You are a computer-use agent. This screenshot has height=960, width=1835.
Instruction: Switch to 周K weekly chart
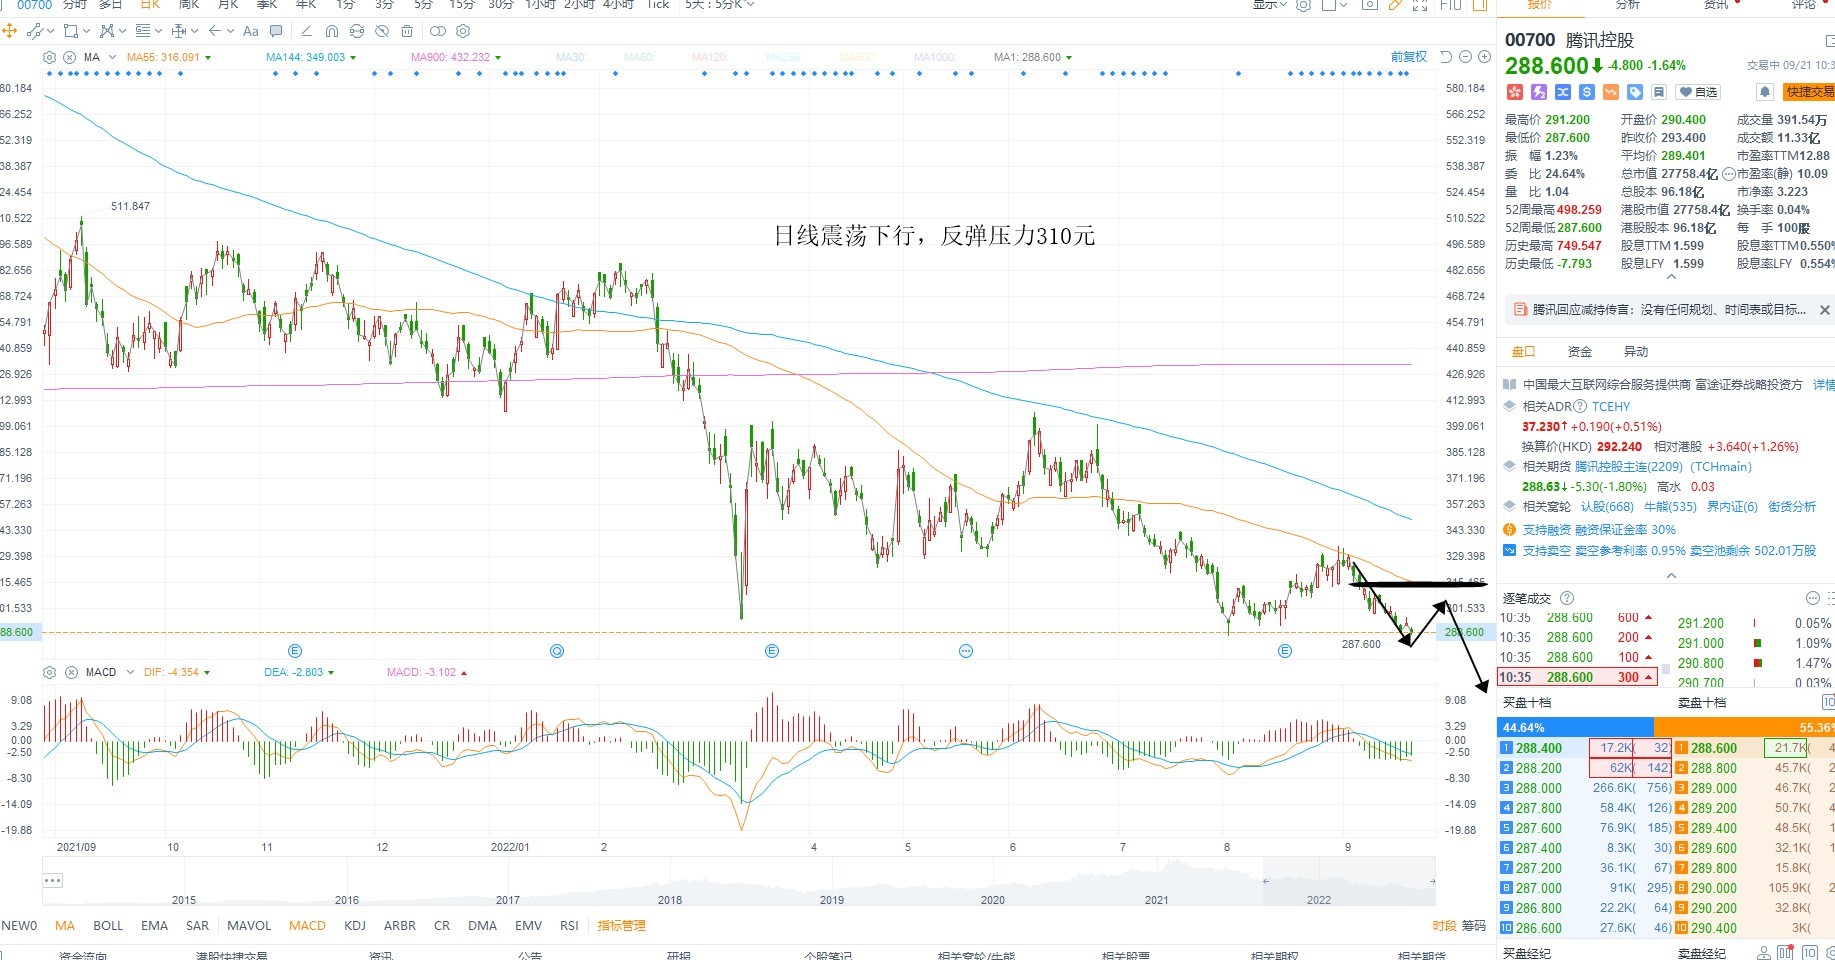click(189, 5)
